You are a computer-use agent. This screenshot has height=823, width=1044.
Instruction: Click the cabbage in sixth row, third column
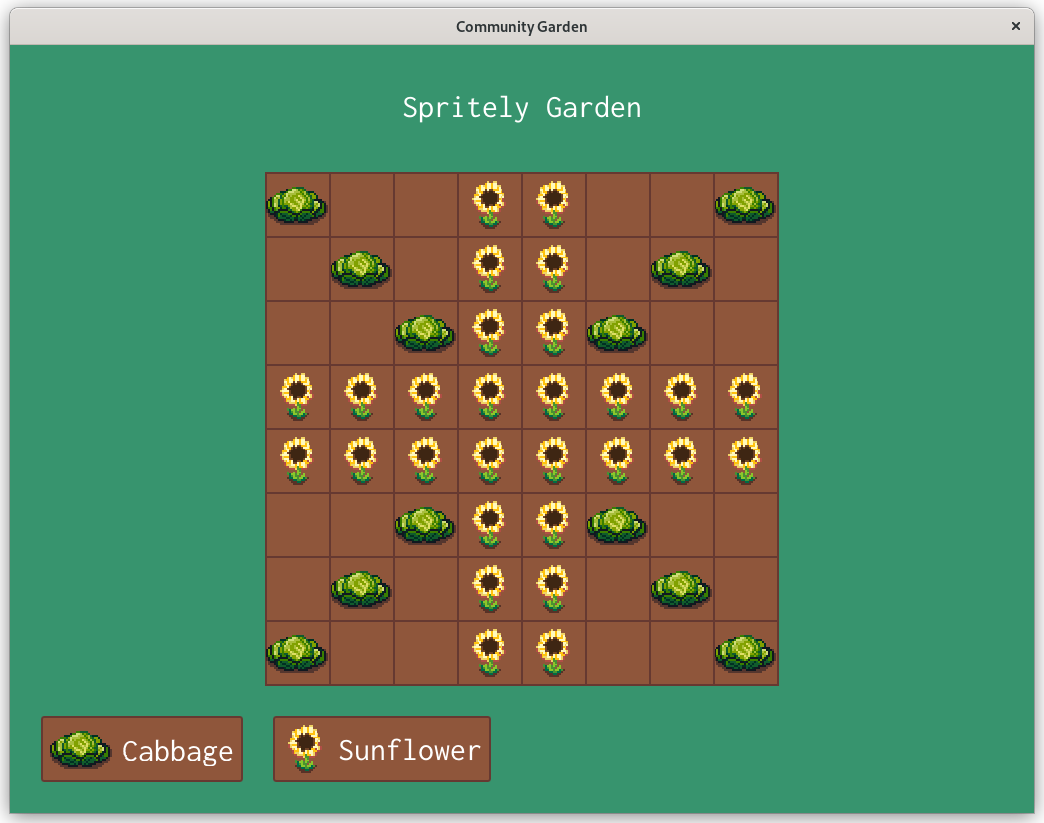pos(425,525)
